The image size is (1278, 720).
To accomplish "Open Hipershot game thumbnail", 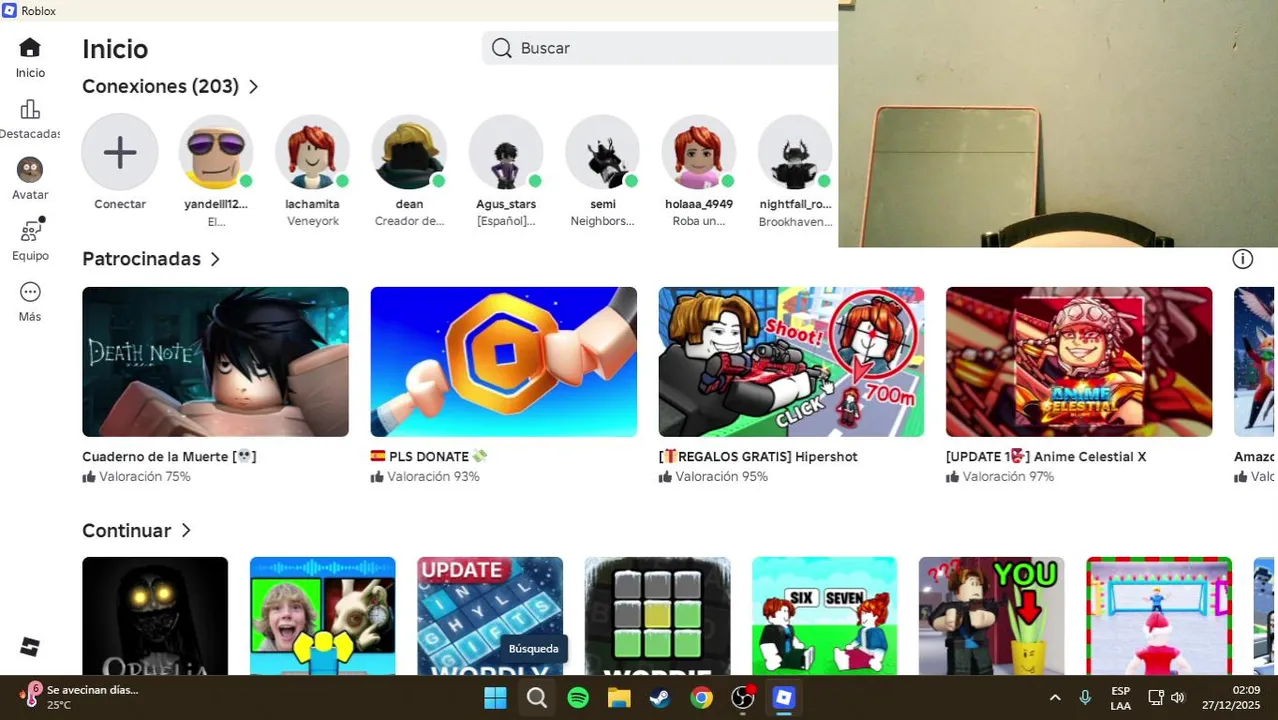I will 791,362.
